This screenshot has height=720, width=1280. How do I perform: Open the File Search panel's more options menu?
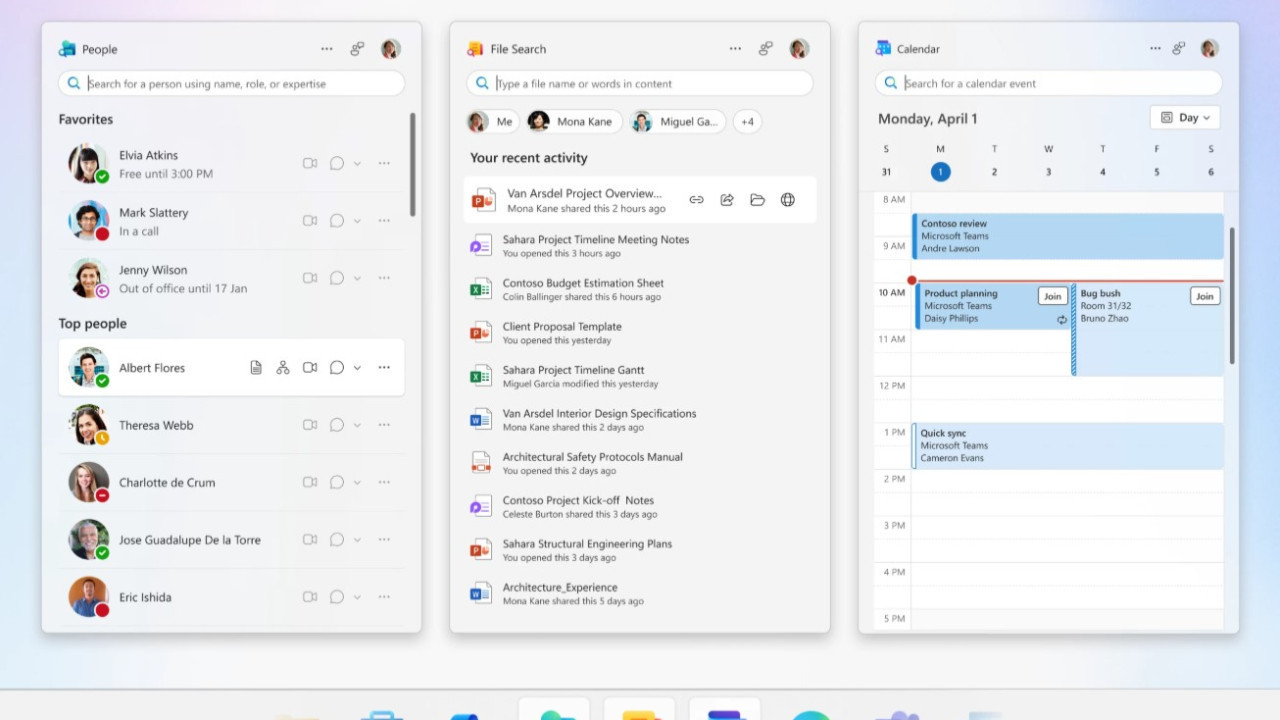[735, 48]
